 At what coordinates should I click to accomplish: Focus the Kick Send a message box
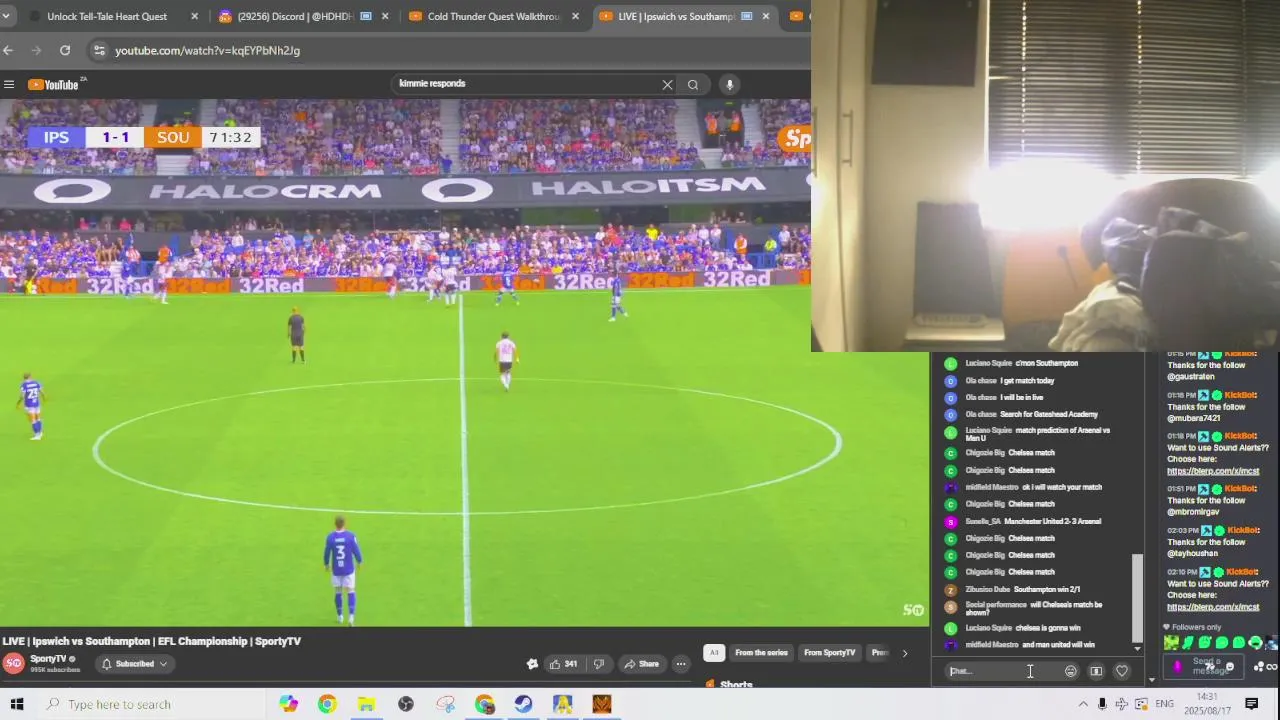[x=1203, y=667]
